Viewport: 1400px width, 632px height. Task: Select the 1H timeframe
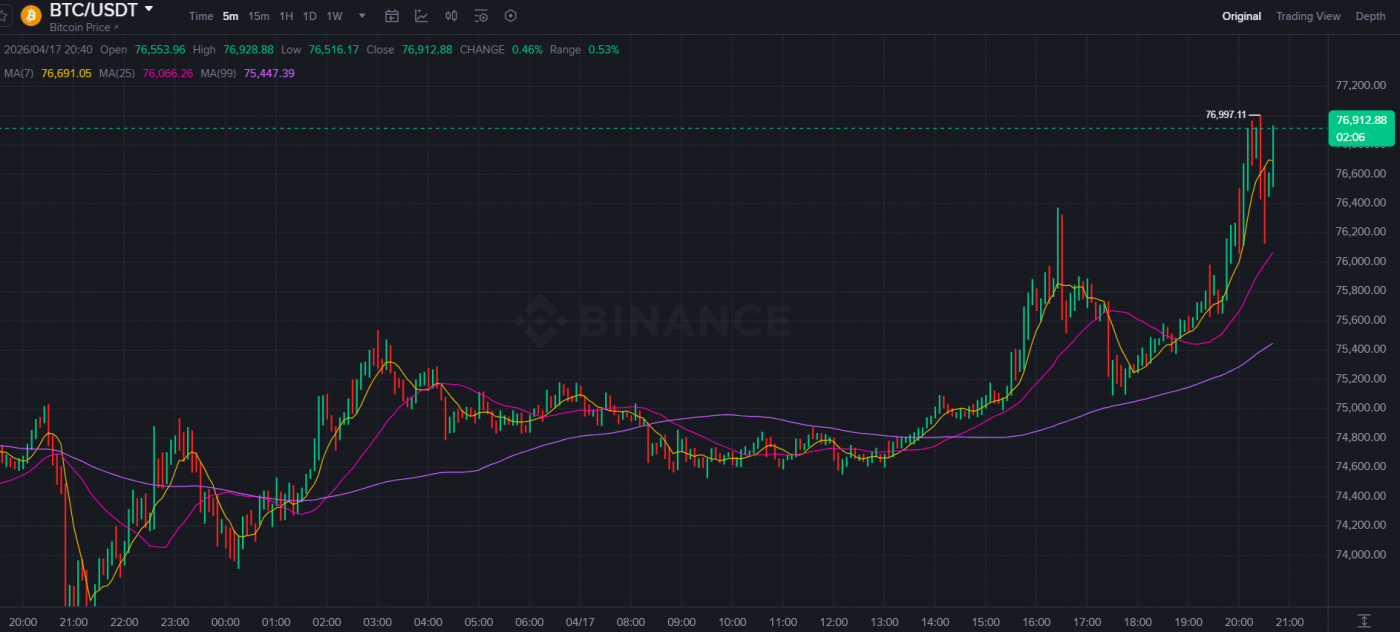click(x=286, y=16)
